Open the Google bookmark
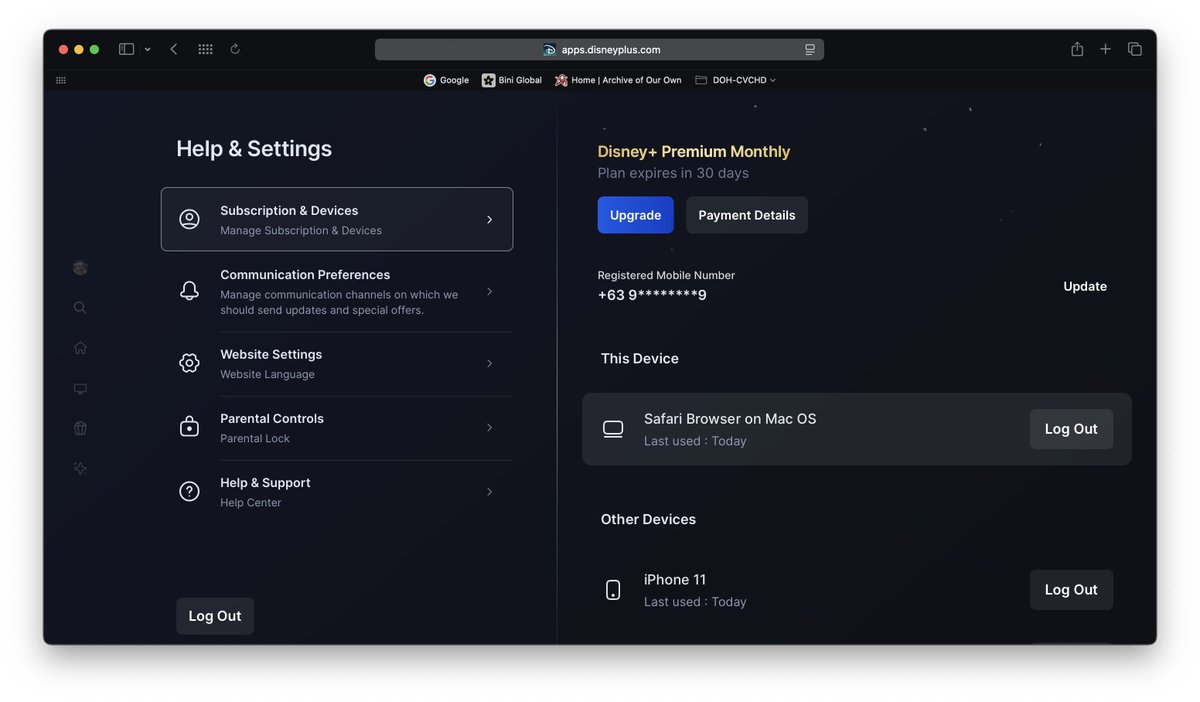Image resolution: width=1200 pixels, height=702 pixels. pos(446,80)
